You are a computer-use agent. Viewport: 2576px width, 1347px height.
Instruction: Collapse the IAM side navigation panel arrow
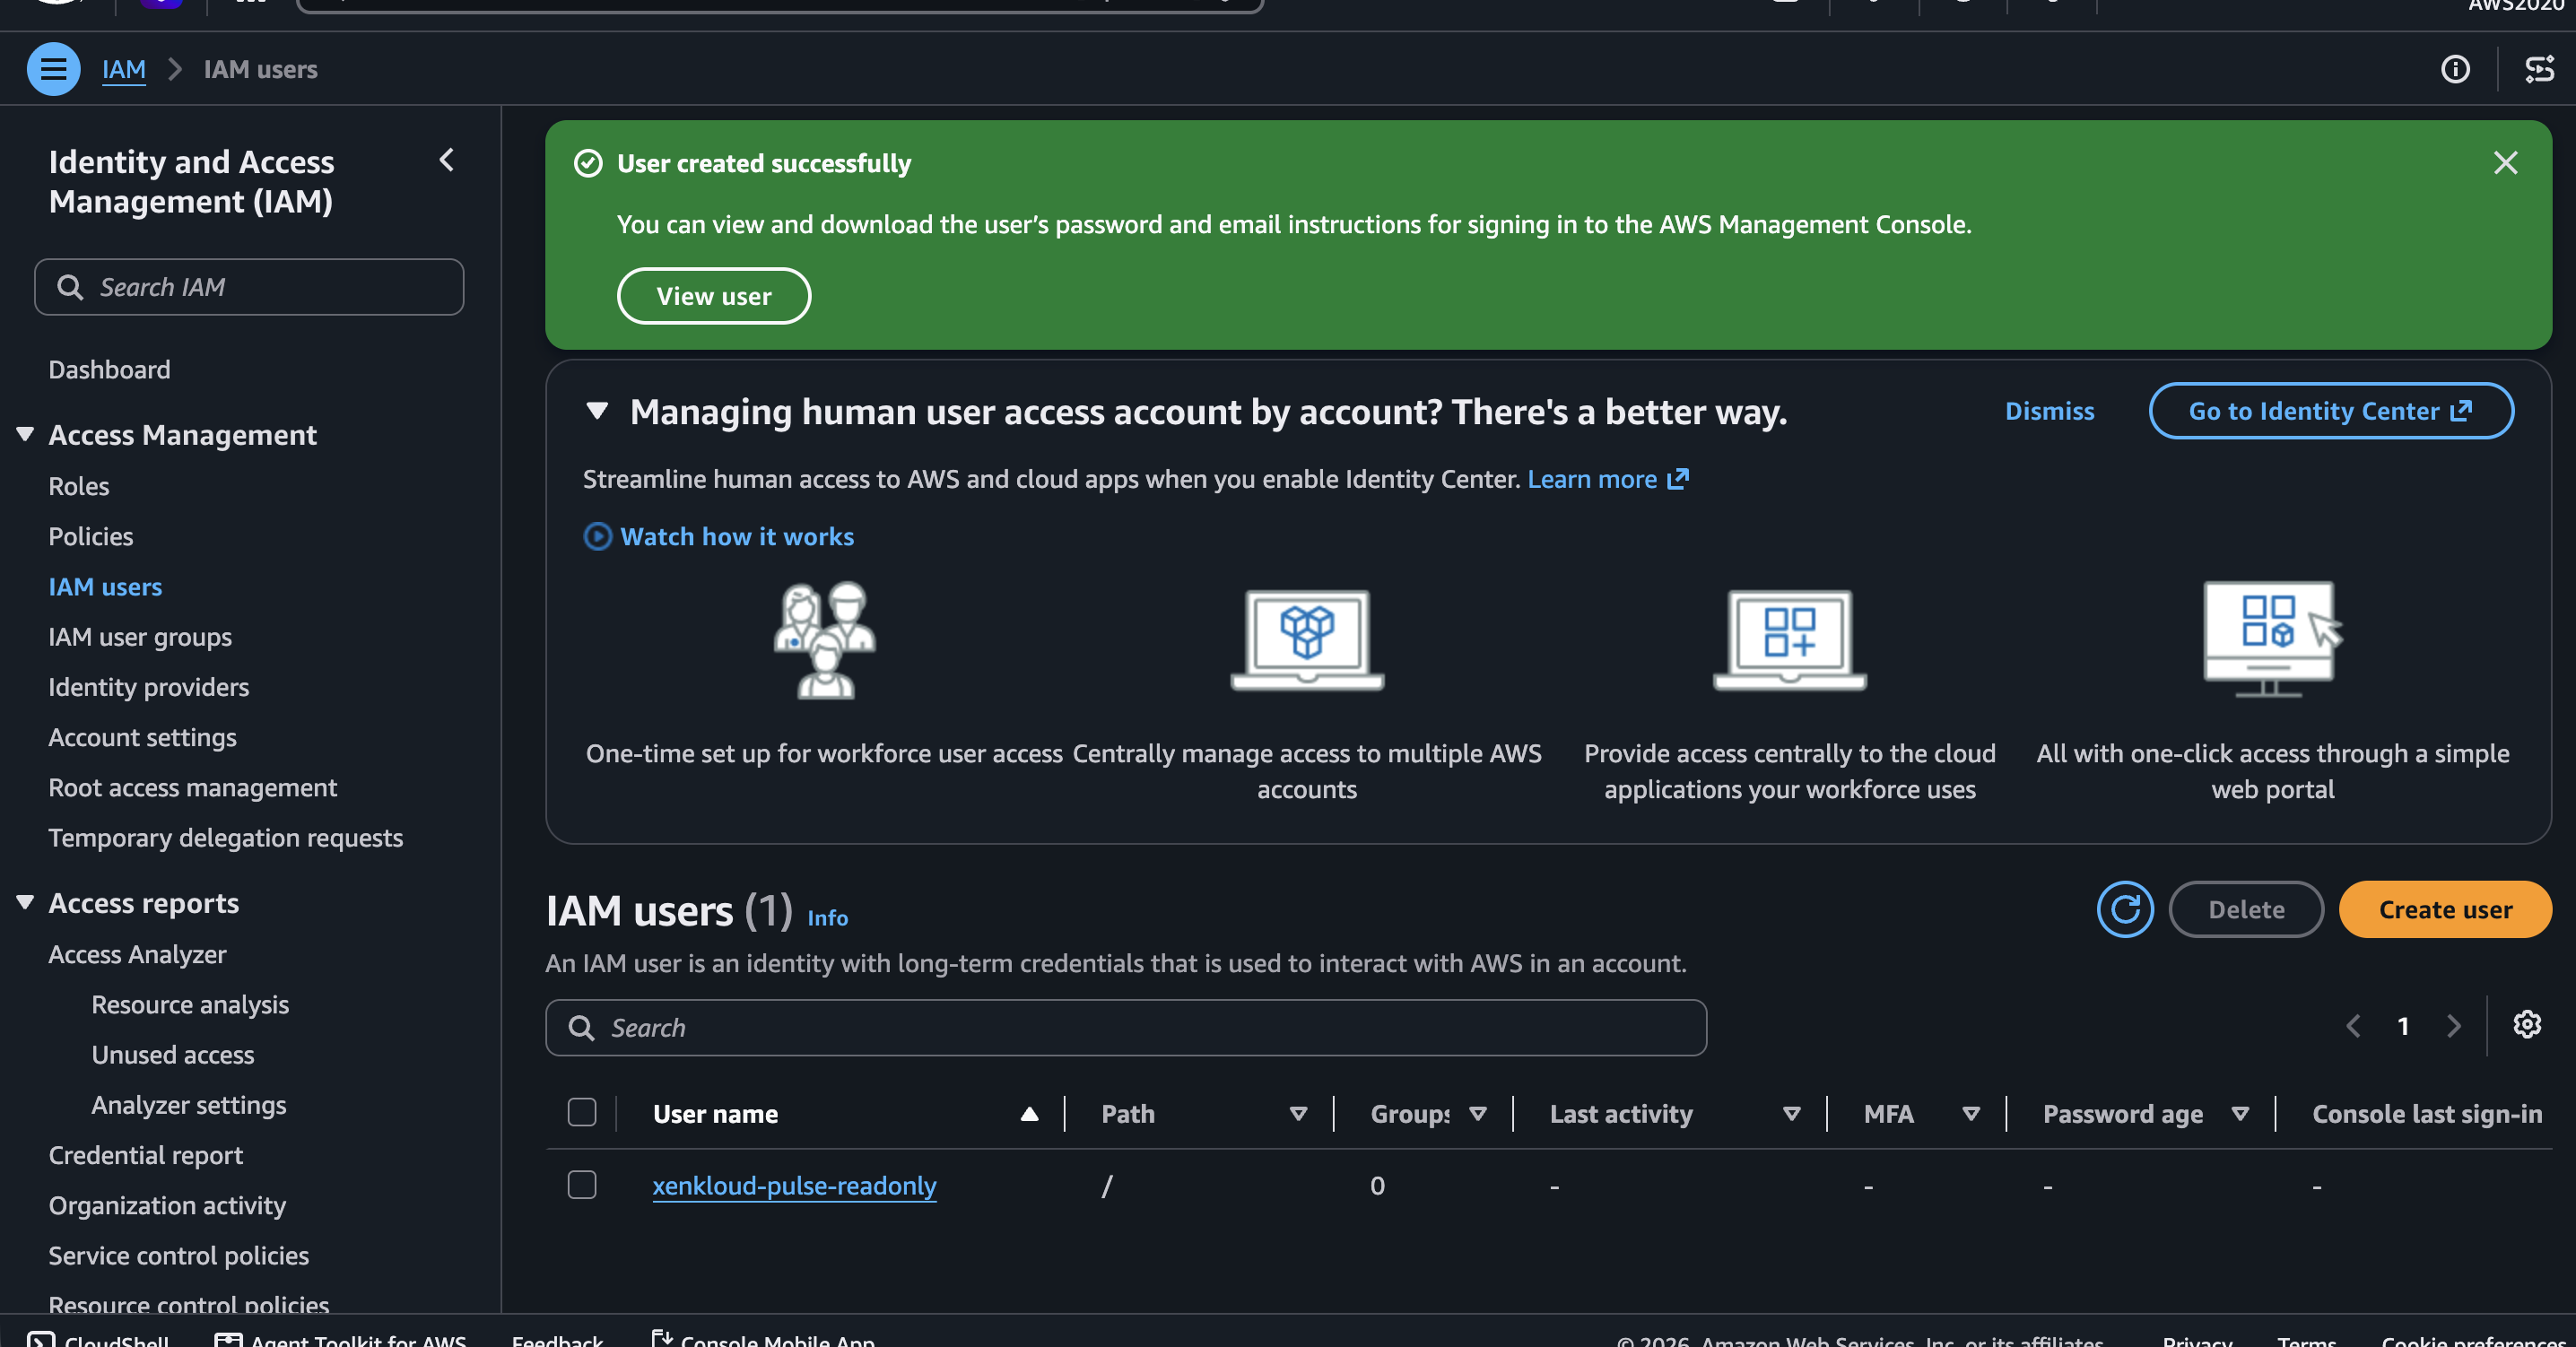[447, 160]
